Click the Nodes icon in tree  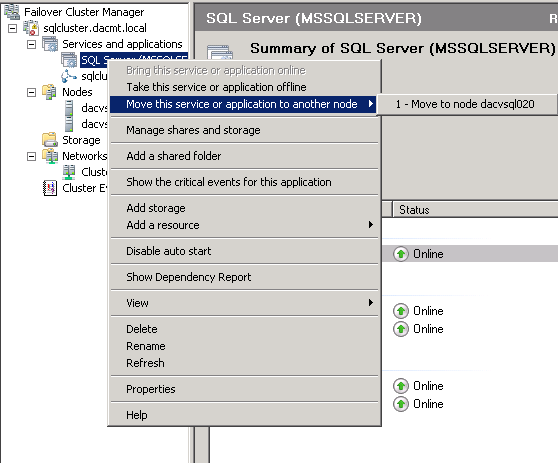click(x=49, y=92)
